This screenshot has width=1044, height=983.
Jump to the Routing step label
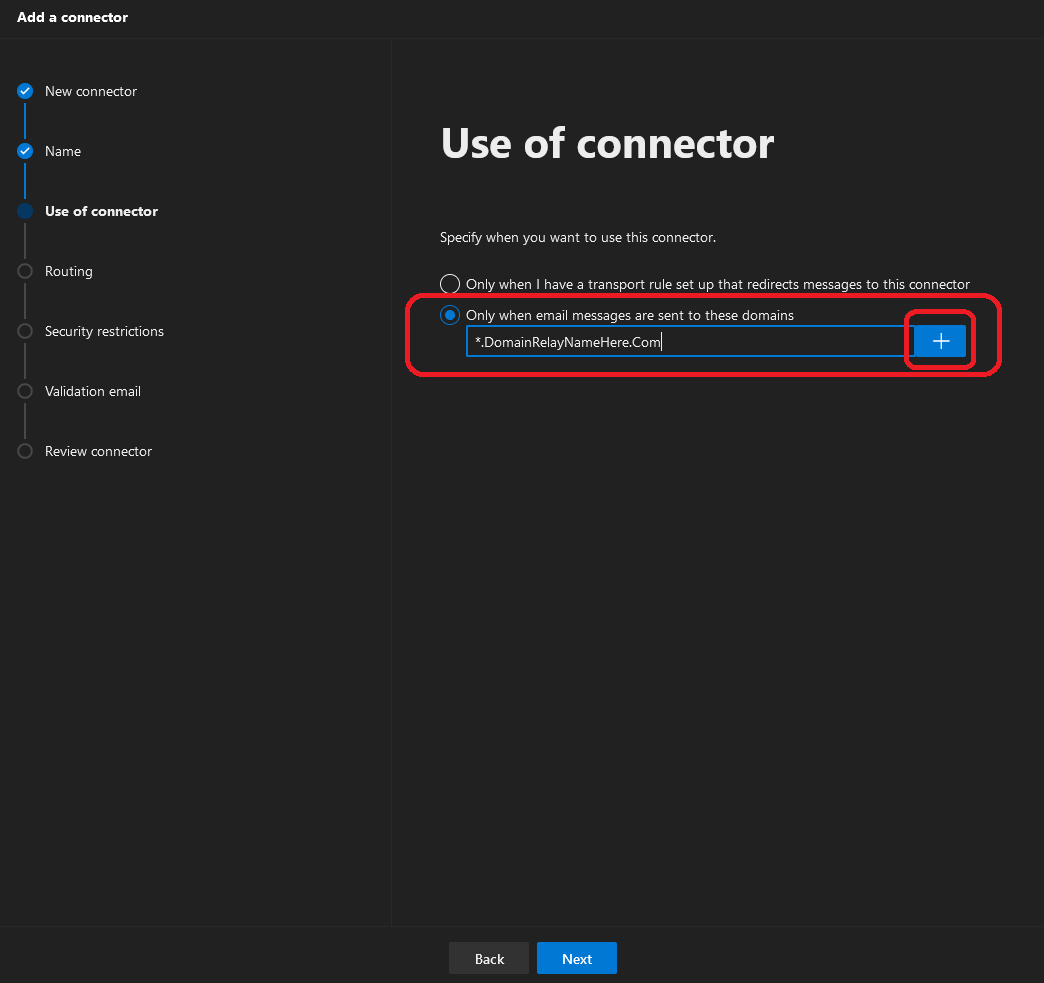click(69, 271)
